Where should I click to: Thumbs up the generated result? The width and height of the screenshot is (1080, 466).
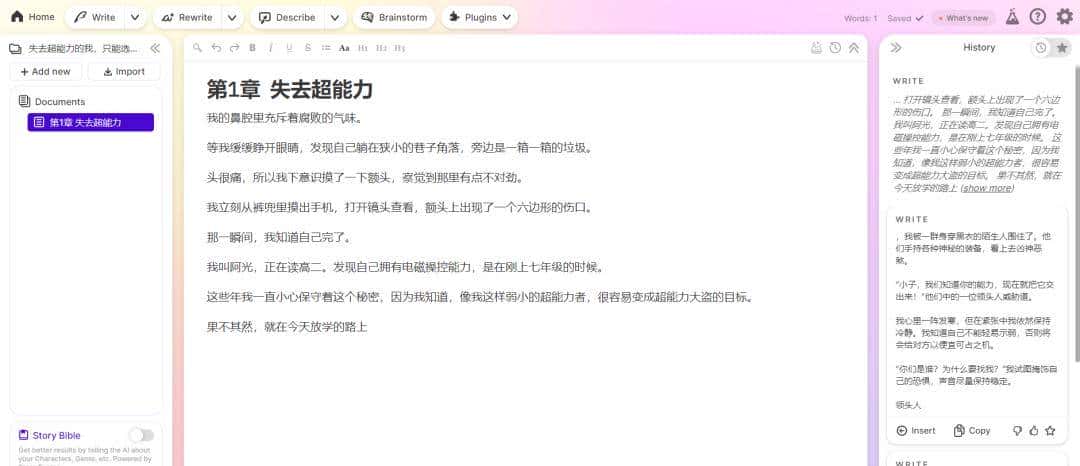coord(1033,430)
